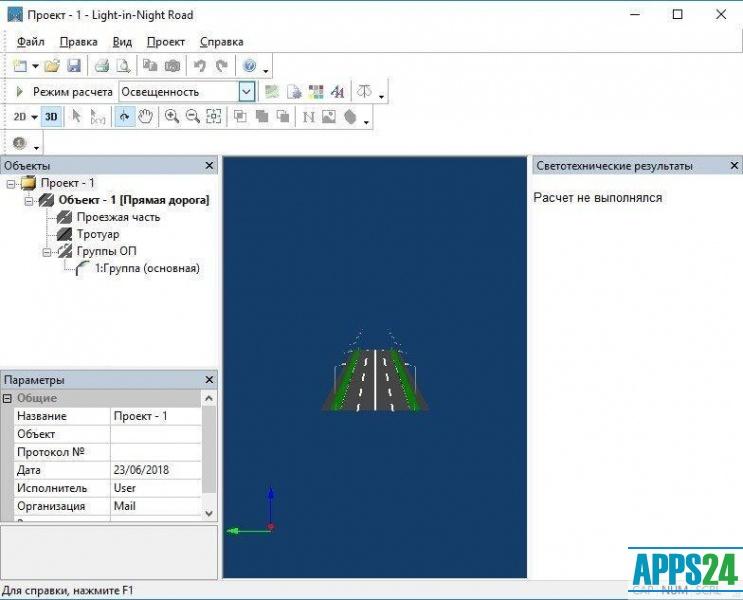Viewport: 743px width, 600px height.
Task: Toggle the 3D view mode
Action: pos(51,117)
